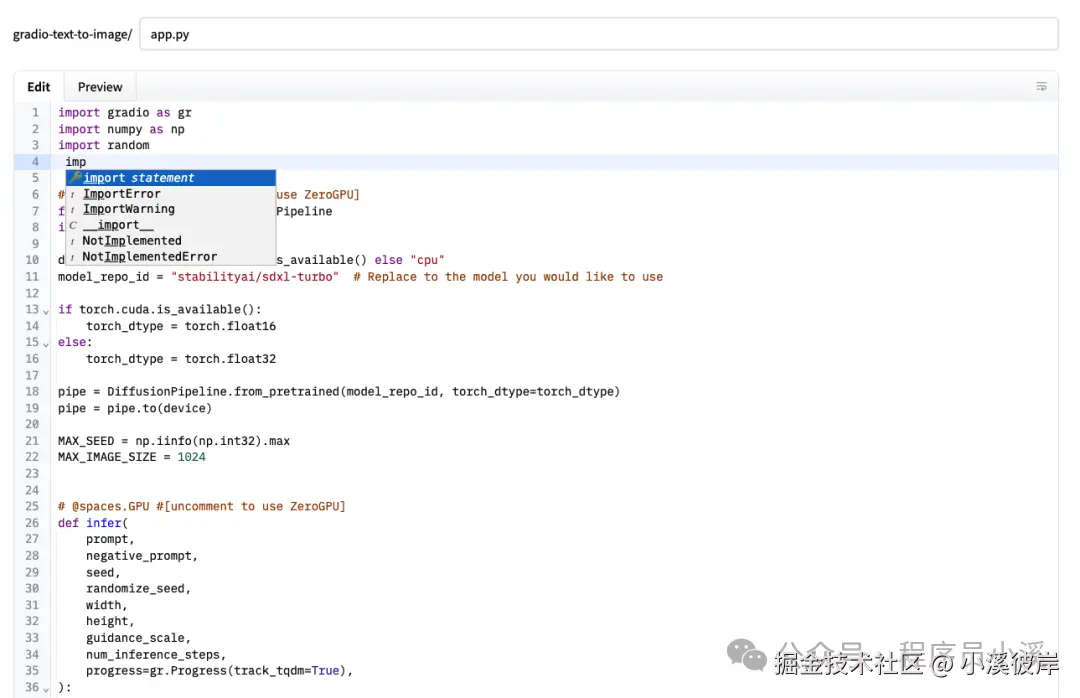Screen dimensions: 1080x698
Task: Click line number 18 in the gutter
Action: [x=32, y=391]
